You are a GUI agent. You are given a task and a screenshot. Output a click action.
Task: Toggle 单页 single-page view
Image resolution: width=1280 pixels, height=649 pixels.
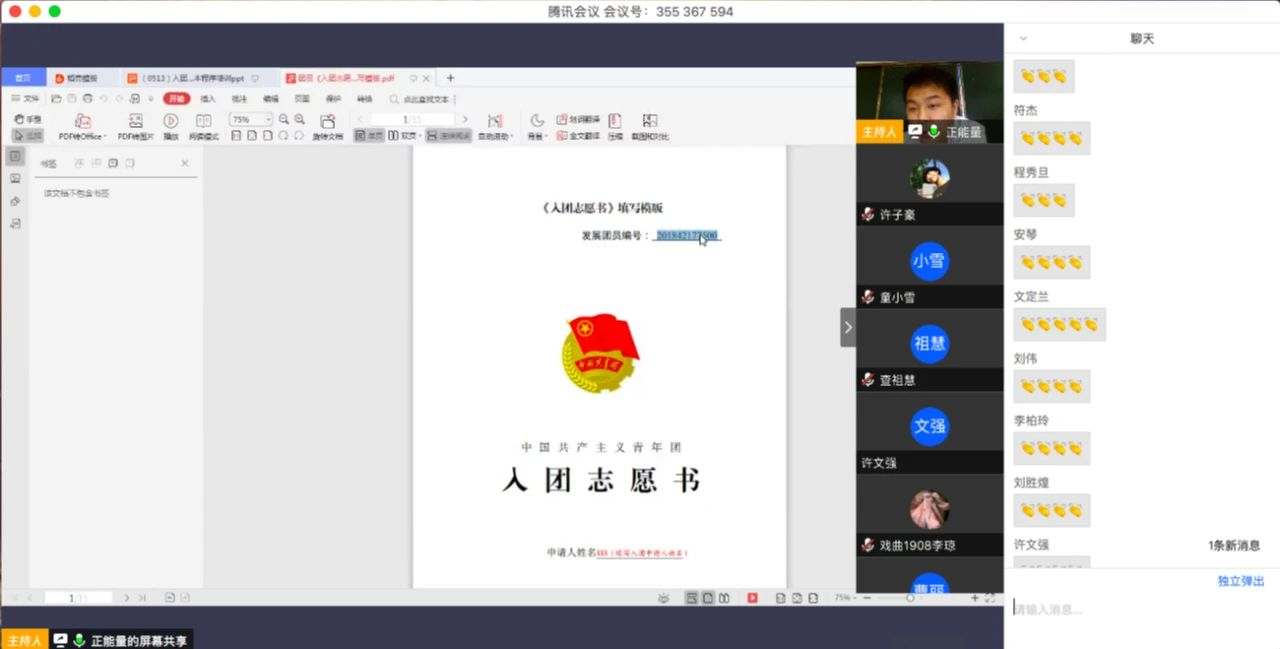[369, 135]
